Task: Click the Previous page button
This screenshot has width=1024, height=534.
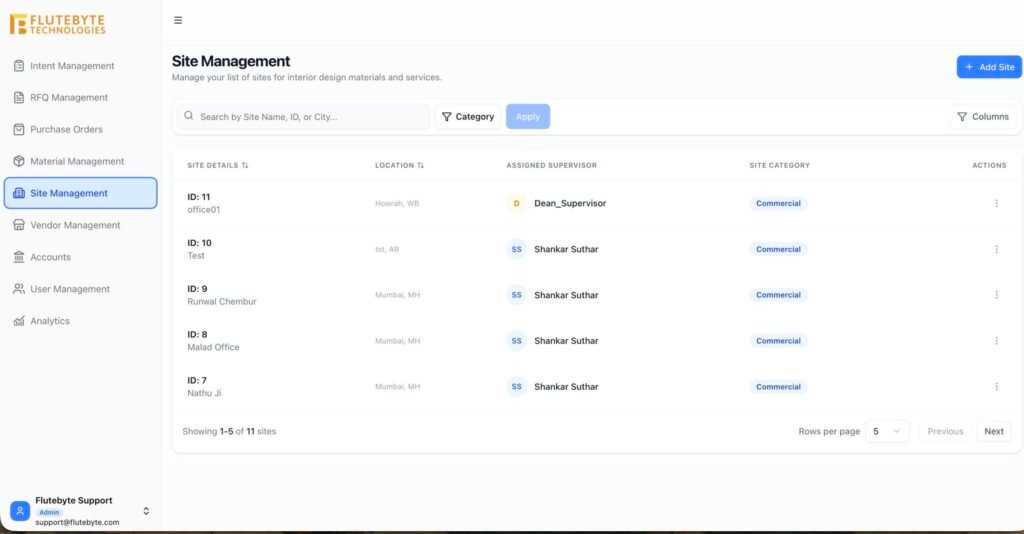Action: 945,432
